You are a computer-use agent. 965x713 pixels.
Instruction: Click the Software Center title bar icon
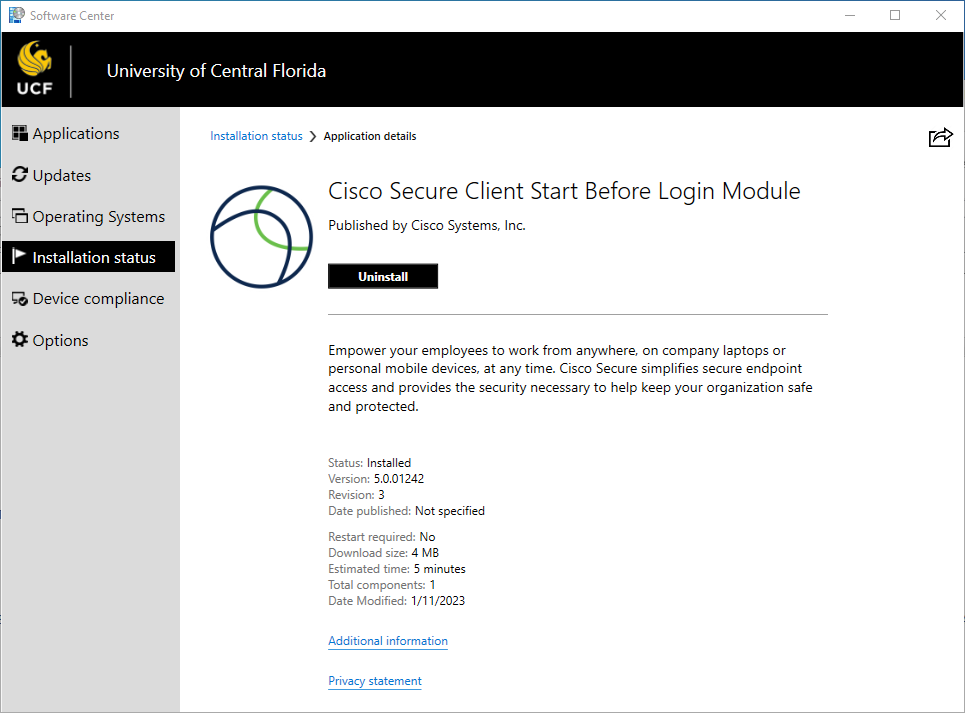[17, 15]
